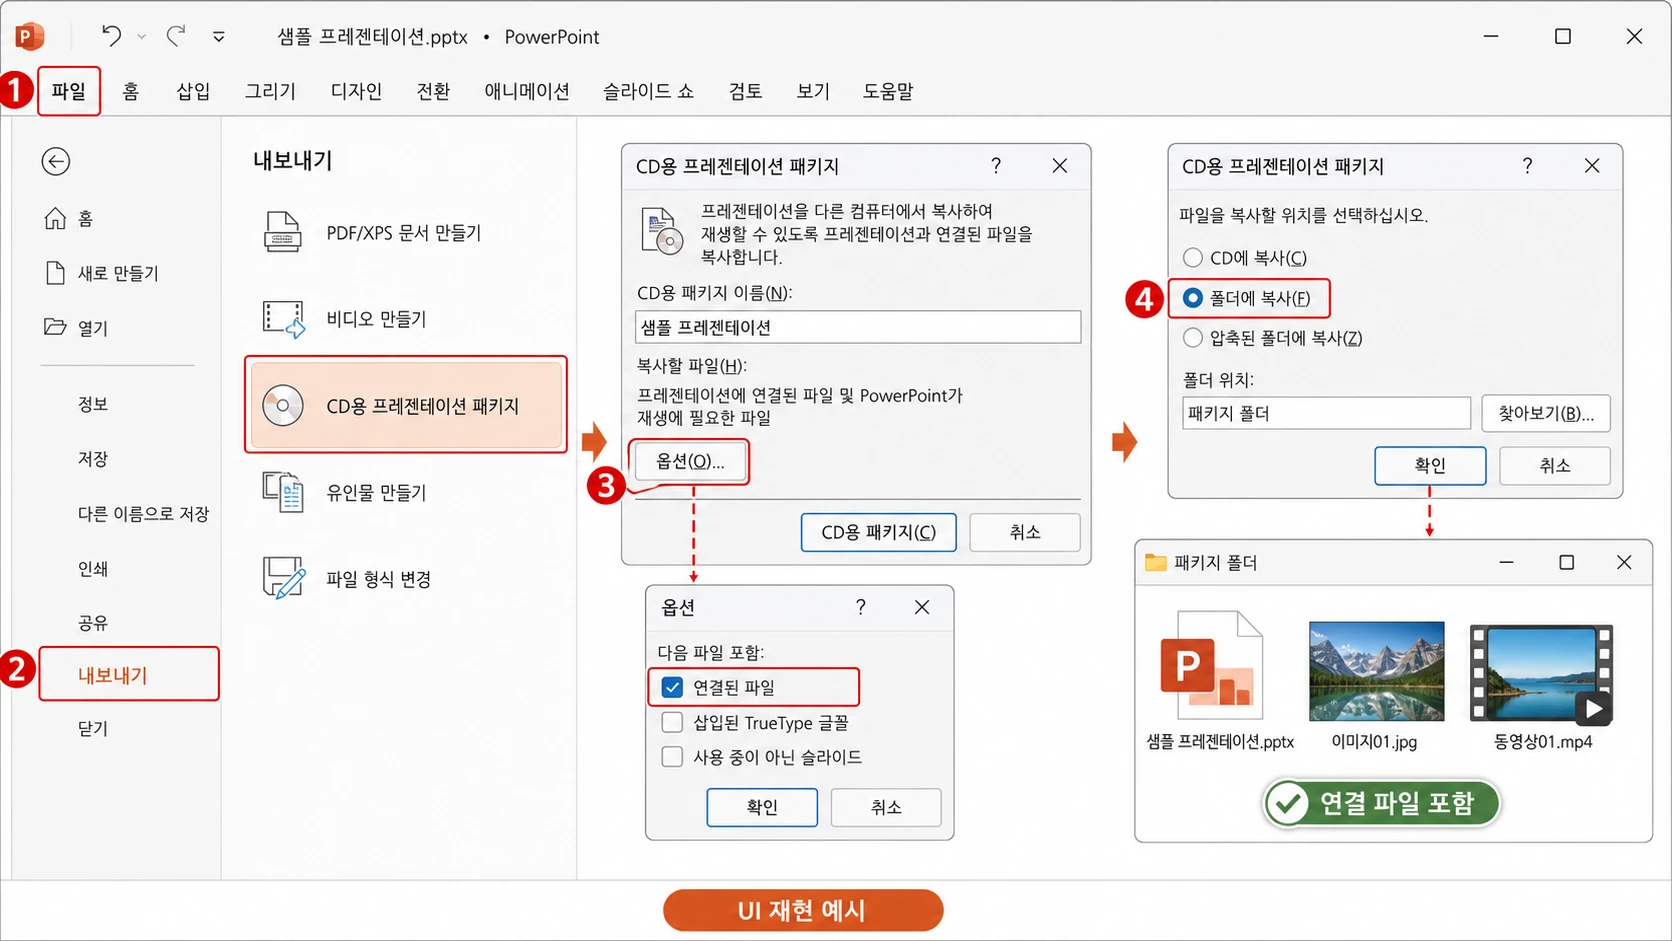Screen dimensions: 1672x941
Task: Open the 파일 tab
Action: (x=69, y=91)
